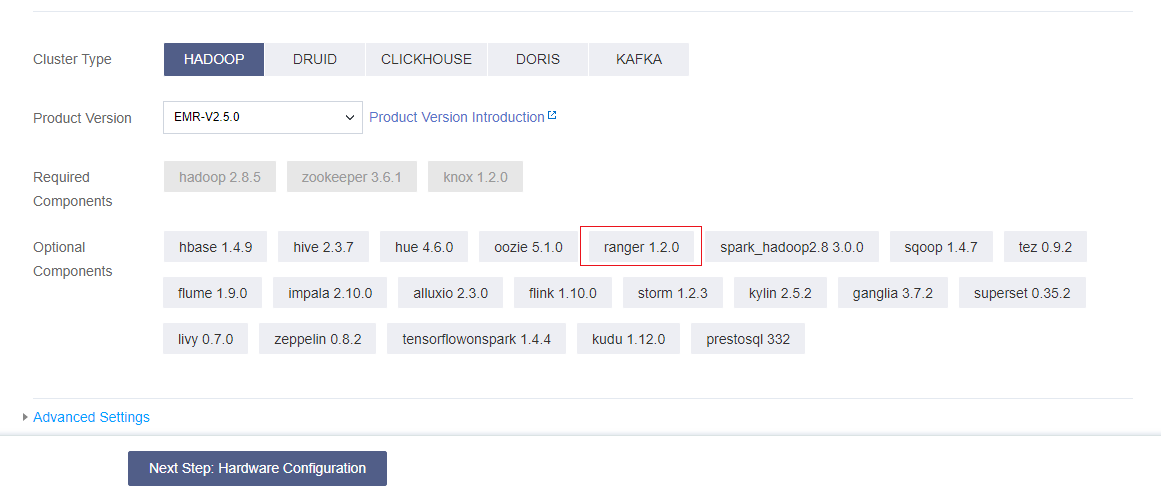1161x501 pixels.
Task: Click the Cluster Type label
Action: [x=73, y=59]
